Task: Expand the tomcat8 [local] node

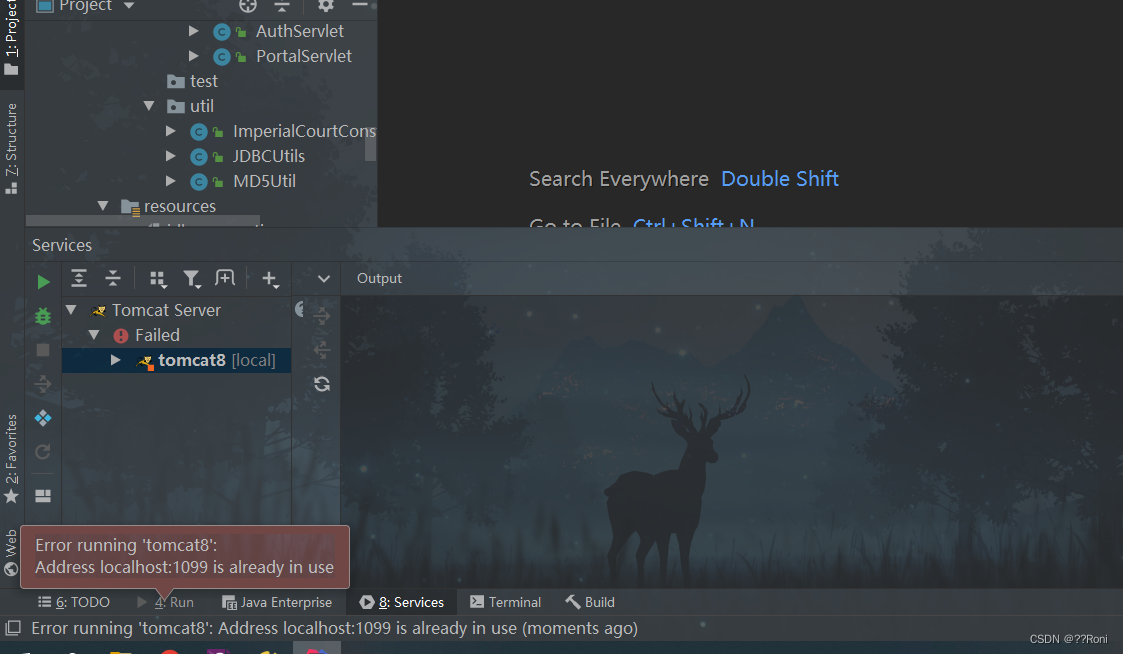Action: click(x=115, y=360)
